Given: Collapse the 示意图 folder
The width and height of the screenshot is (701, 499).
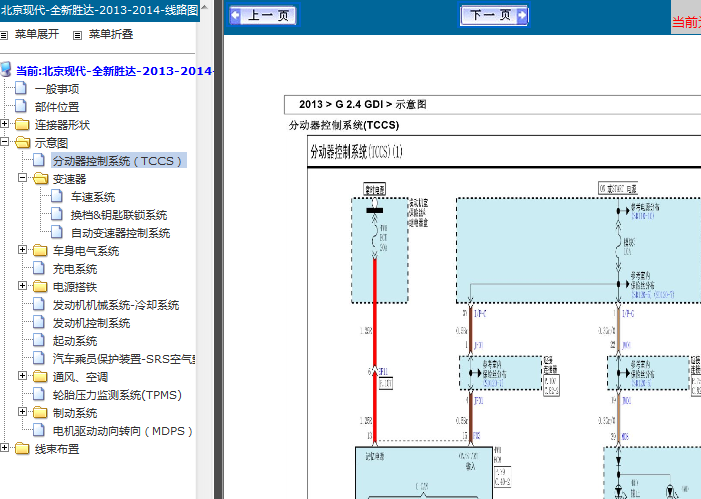Looking at the screenshot, I should tap(4, 142).
